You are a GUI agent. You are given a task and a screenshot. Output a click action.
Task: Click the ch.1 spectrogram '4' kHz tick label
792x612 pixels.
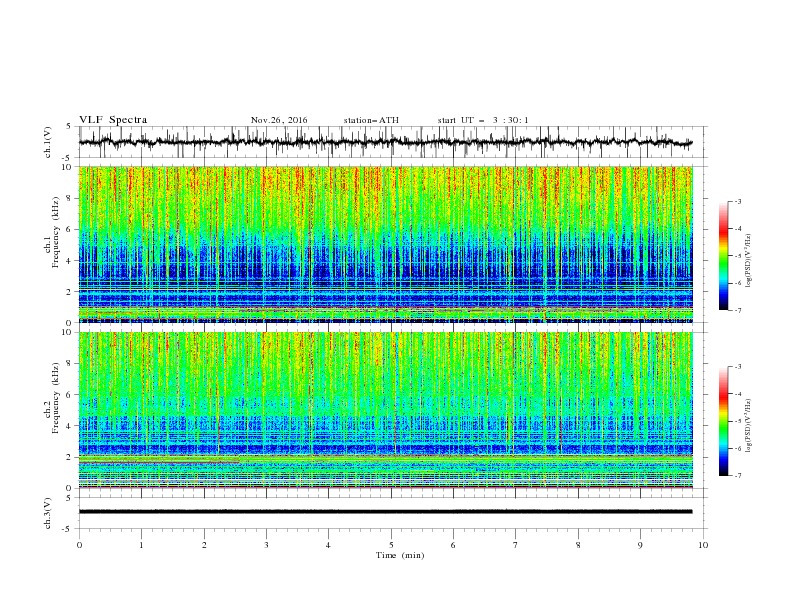(70, 261)
